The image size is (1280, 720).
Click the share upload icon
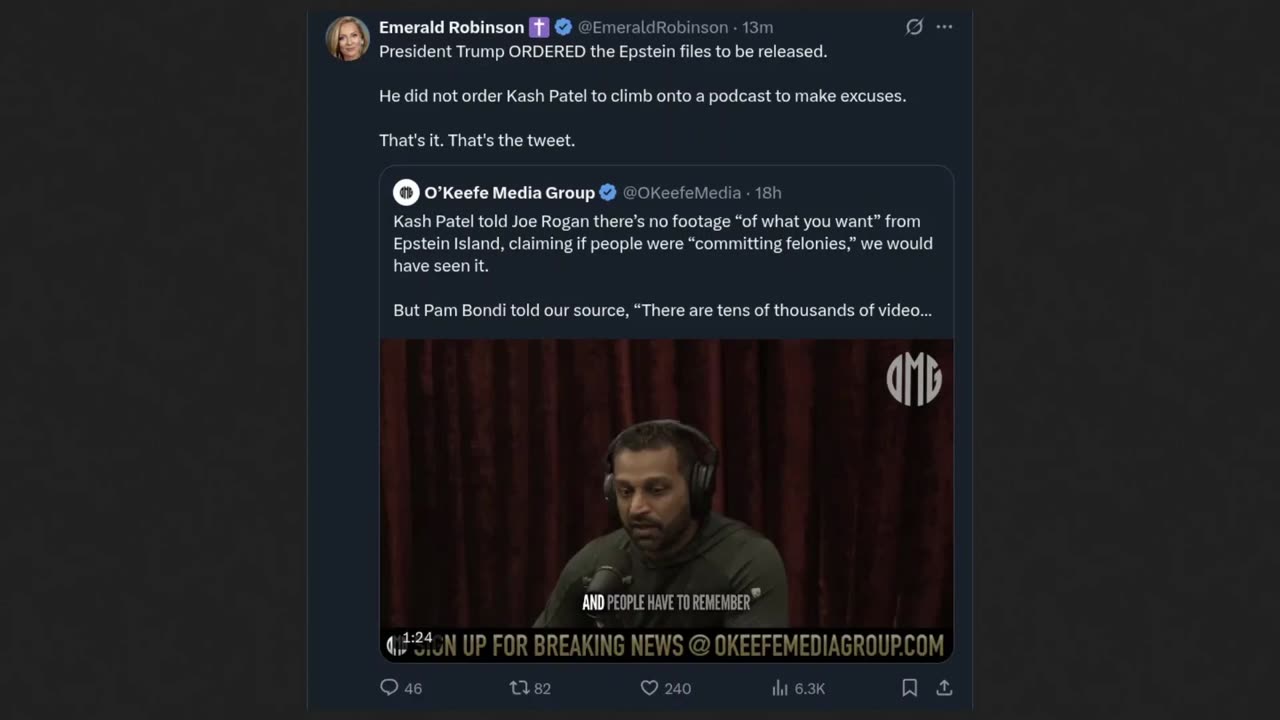coord(944,688)
